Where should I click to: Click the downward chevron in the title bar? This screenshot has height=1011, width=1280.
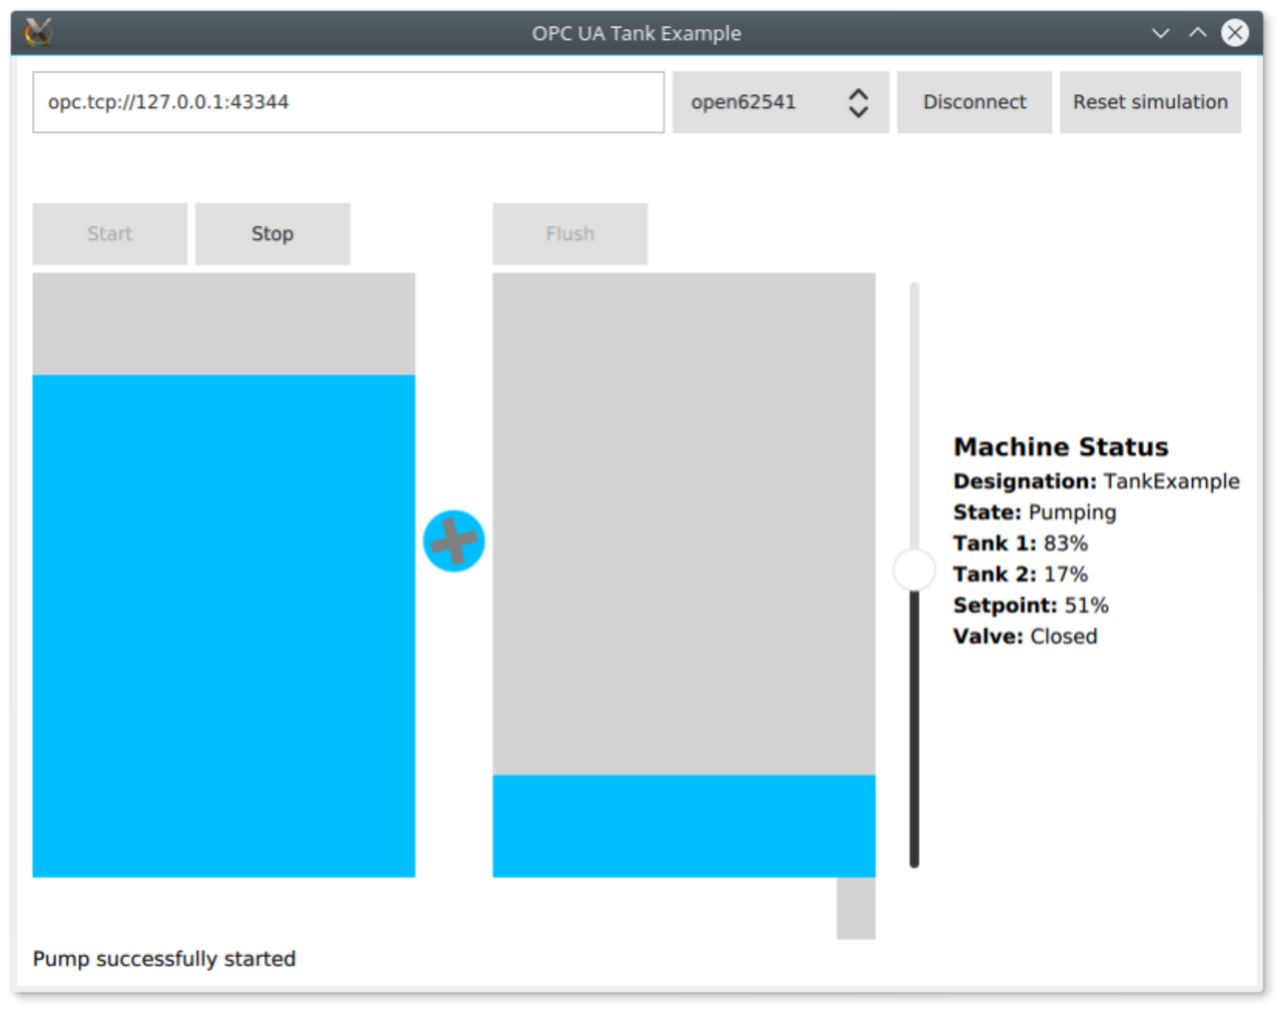tap(1160, 32)
